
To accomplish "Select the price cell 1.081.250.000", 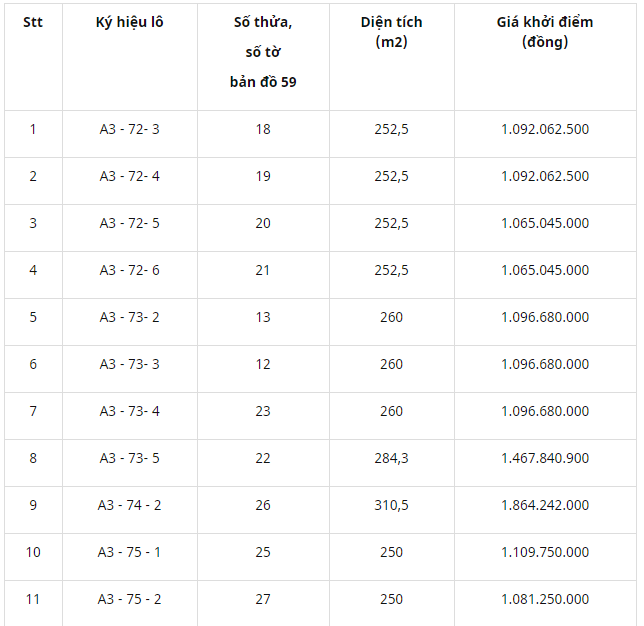I will tap(545, 599).
